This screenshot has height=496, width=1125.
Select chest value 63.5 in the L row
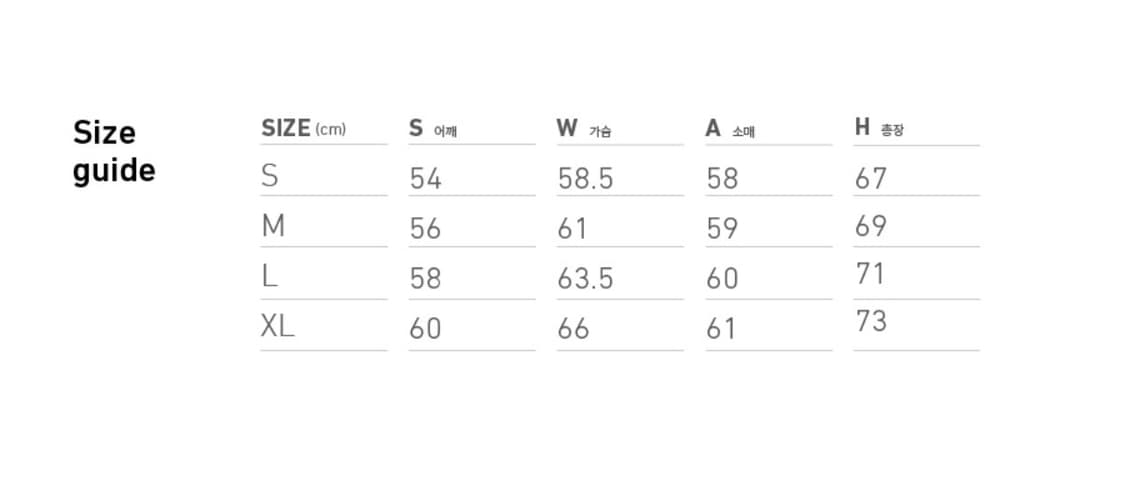pyautogui.click(x=585, y=279)
